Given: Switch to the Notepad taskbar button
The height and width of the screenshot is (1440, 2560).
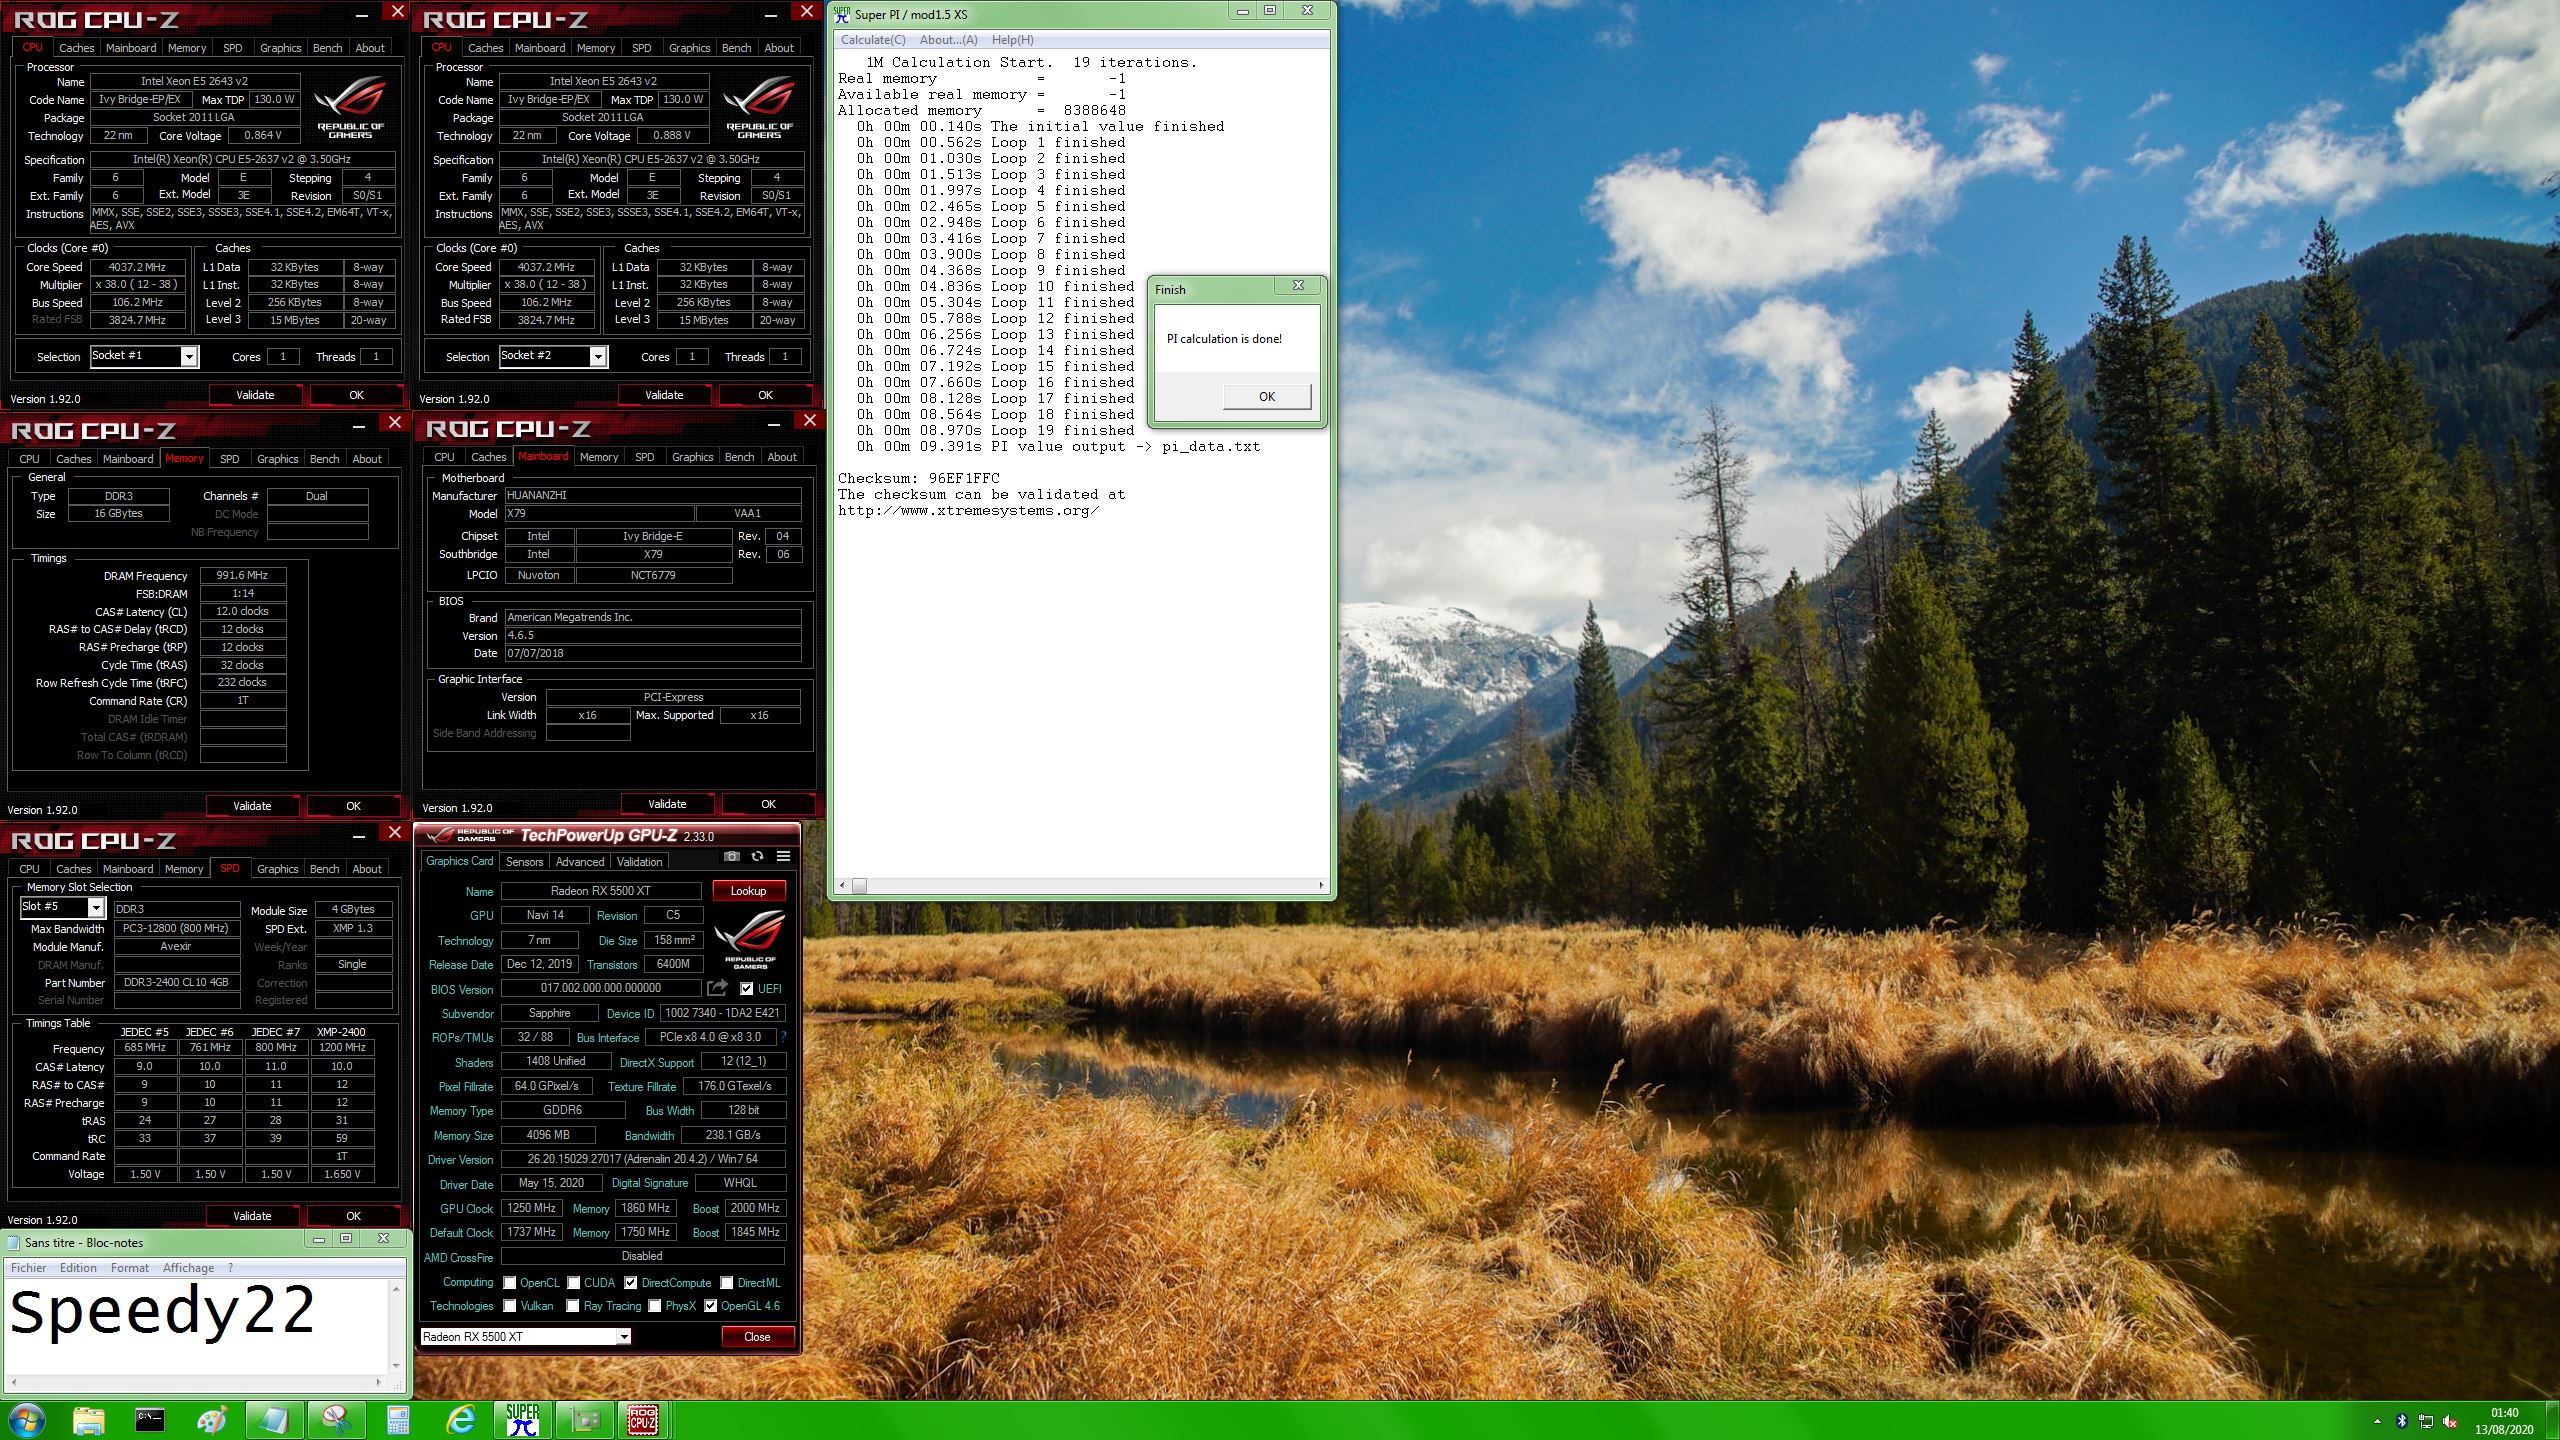Looking at the screenshot, I should click(x=274, y=1420).
